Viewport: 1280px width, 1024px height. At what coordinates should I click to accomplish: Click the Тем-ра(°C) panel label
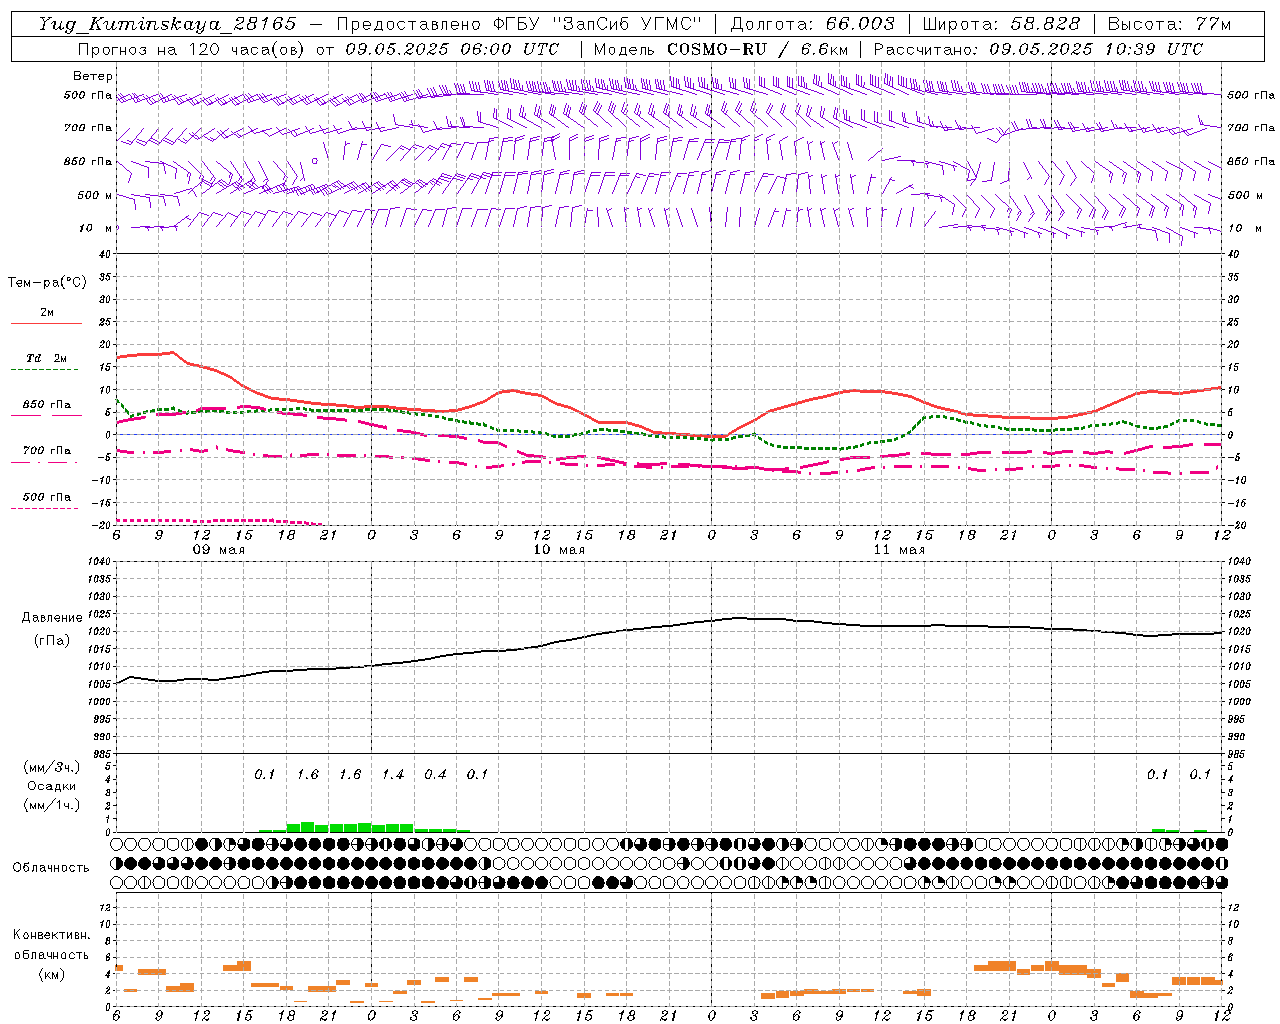pyautogui.click(x=47, y=283)
